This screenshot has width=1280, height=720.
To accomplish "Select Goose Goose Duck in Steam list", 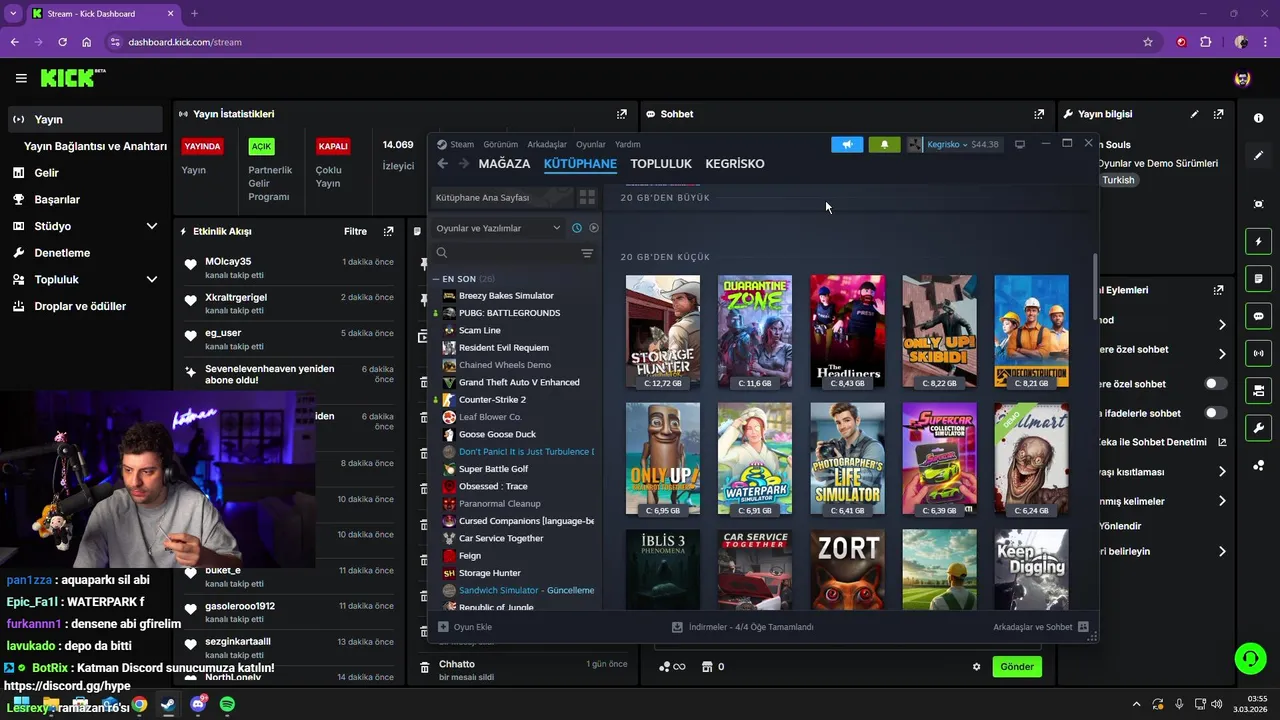I will tap(497, 434).
